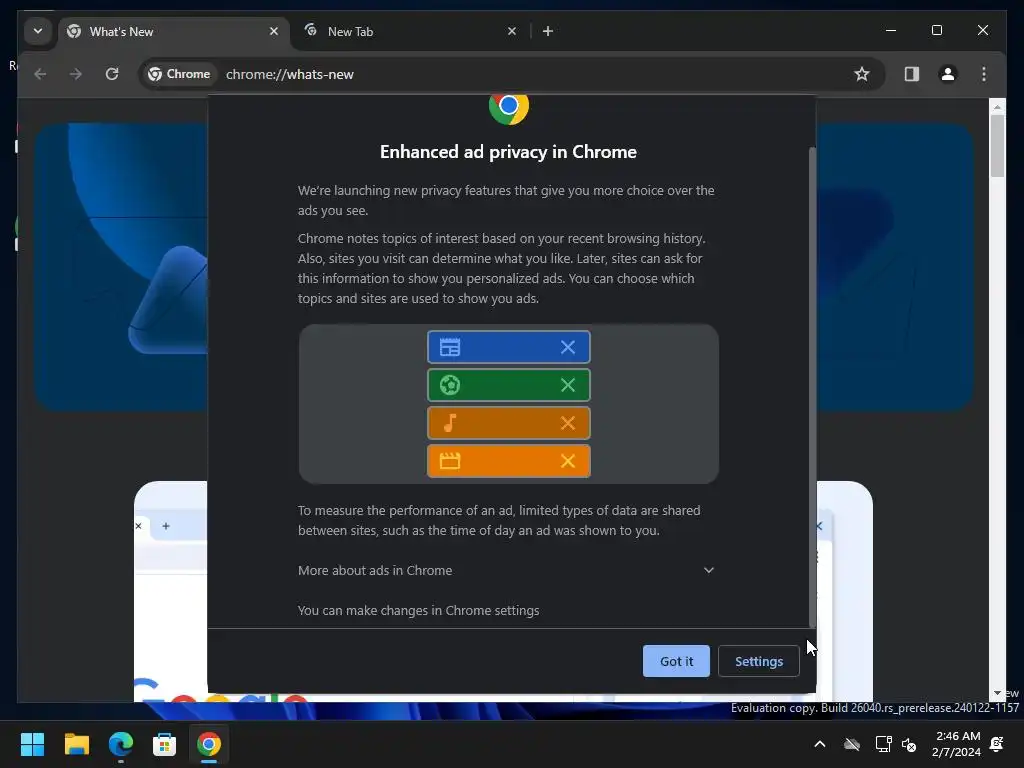Close the What's New tab

pos(274,31)
